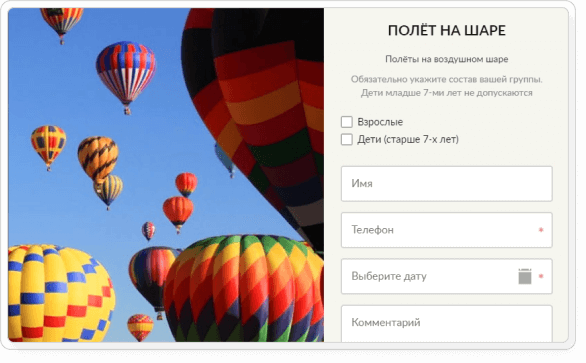Screen dimensions: 586x363
Task: Click the calendar icon in date field
Action: pos(525,276)
